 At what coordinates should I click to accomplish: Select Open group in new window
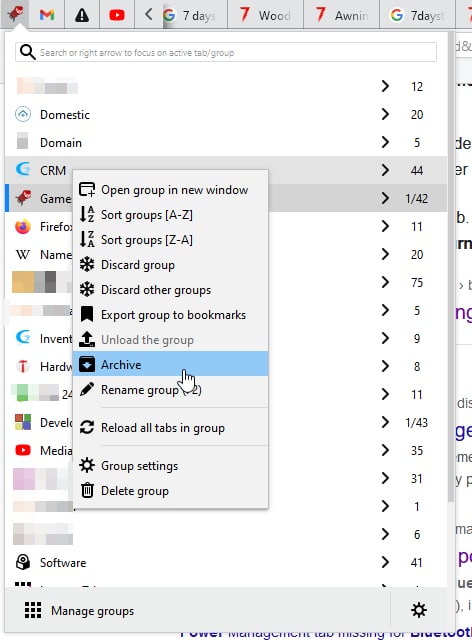coord(171,190)
